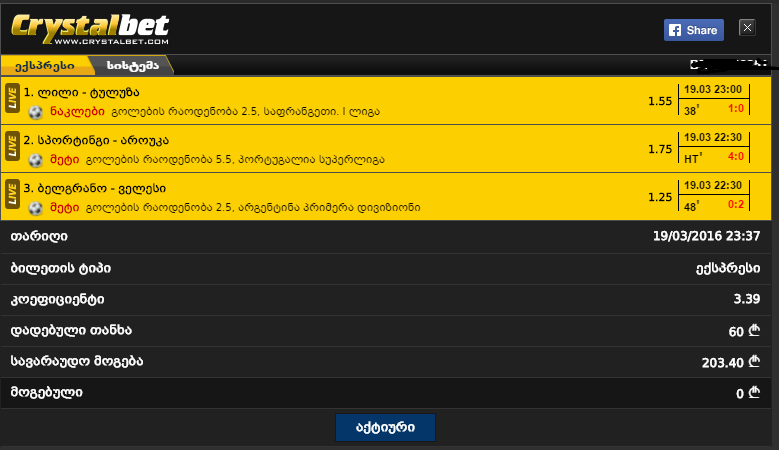This screenshot has height=450, width=779.
Task: Click the LIVE badge on სპორტინგი - აროუკა
Action: tap(12, 147)
